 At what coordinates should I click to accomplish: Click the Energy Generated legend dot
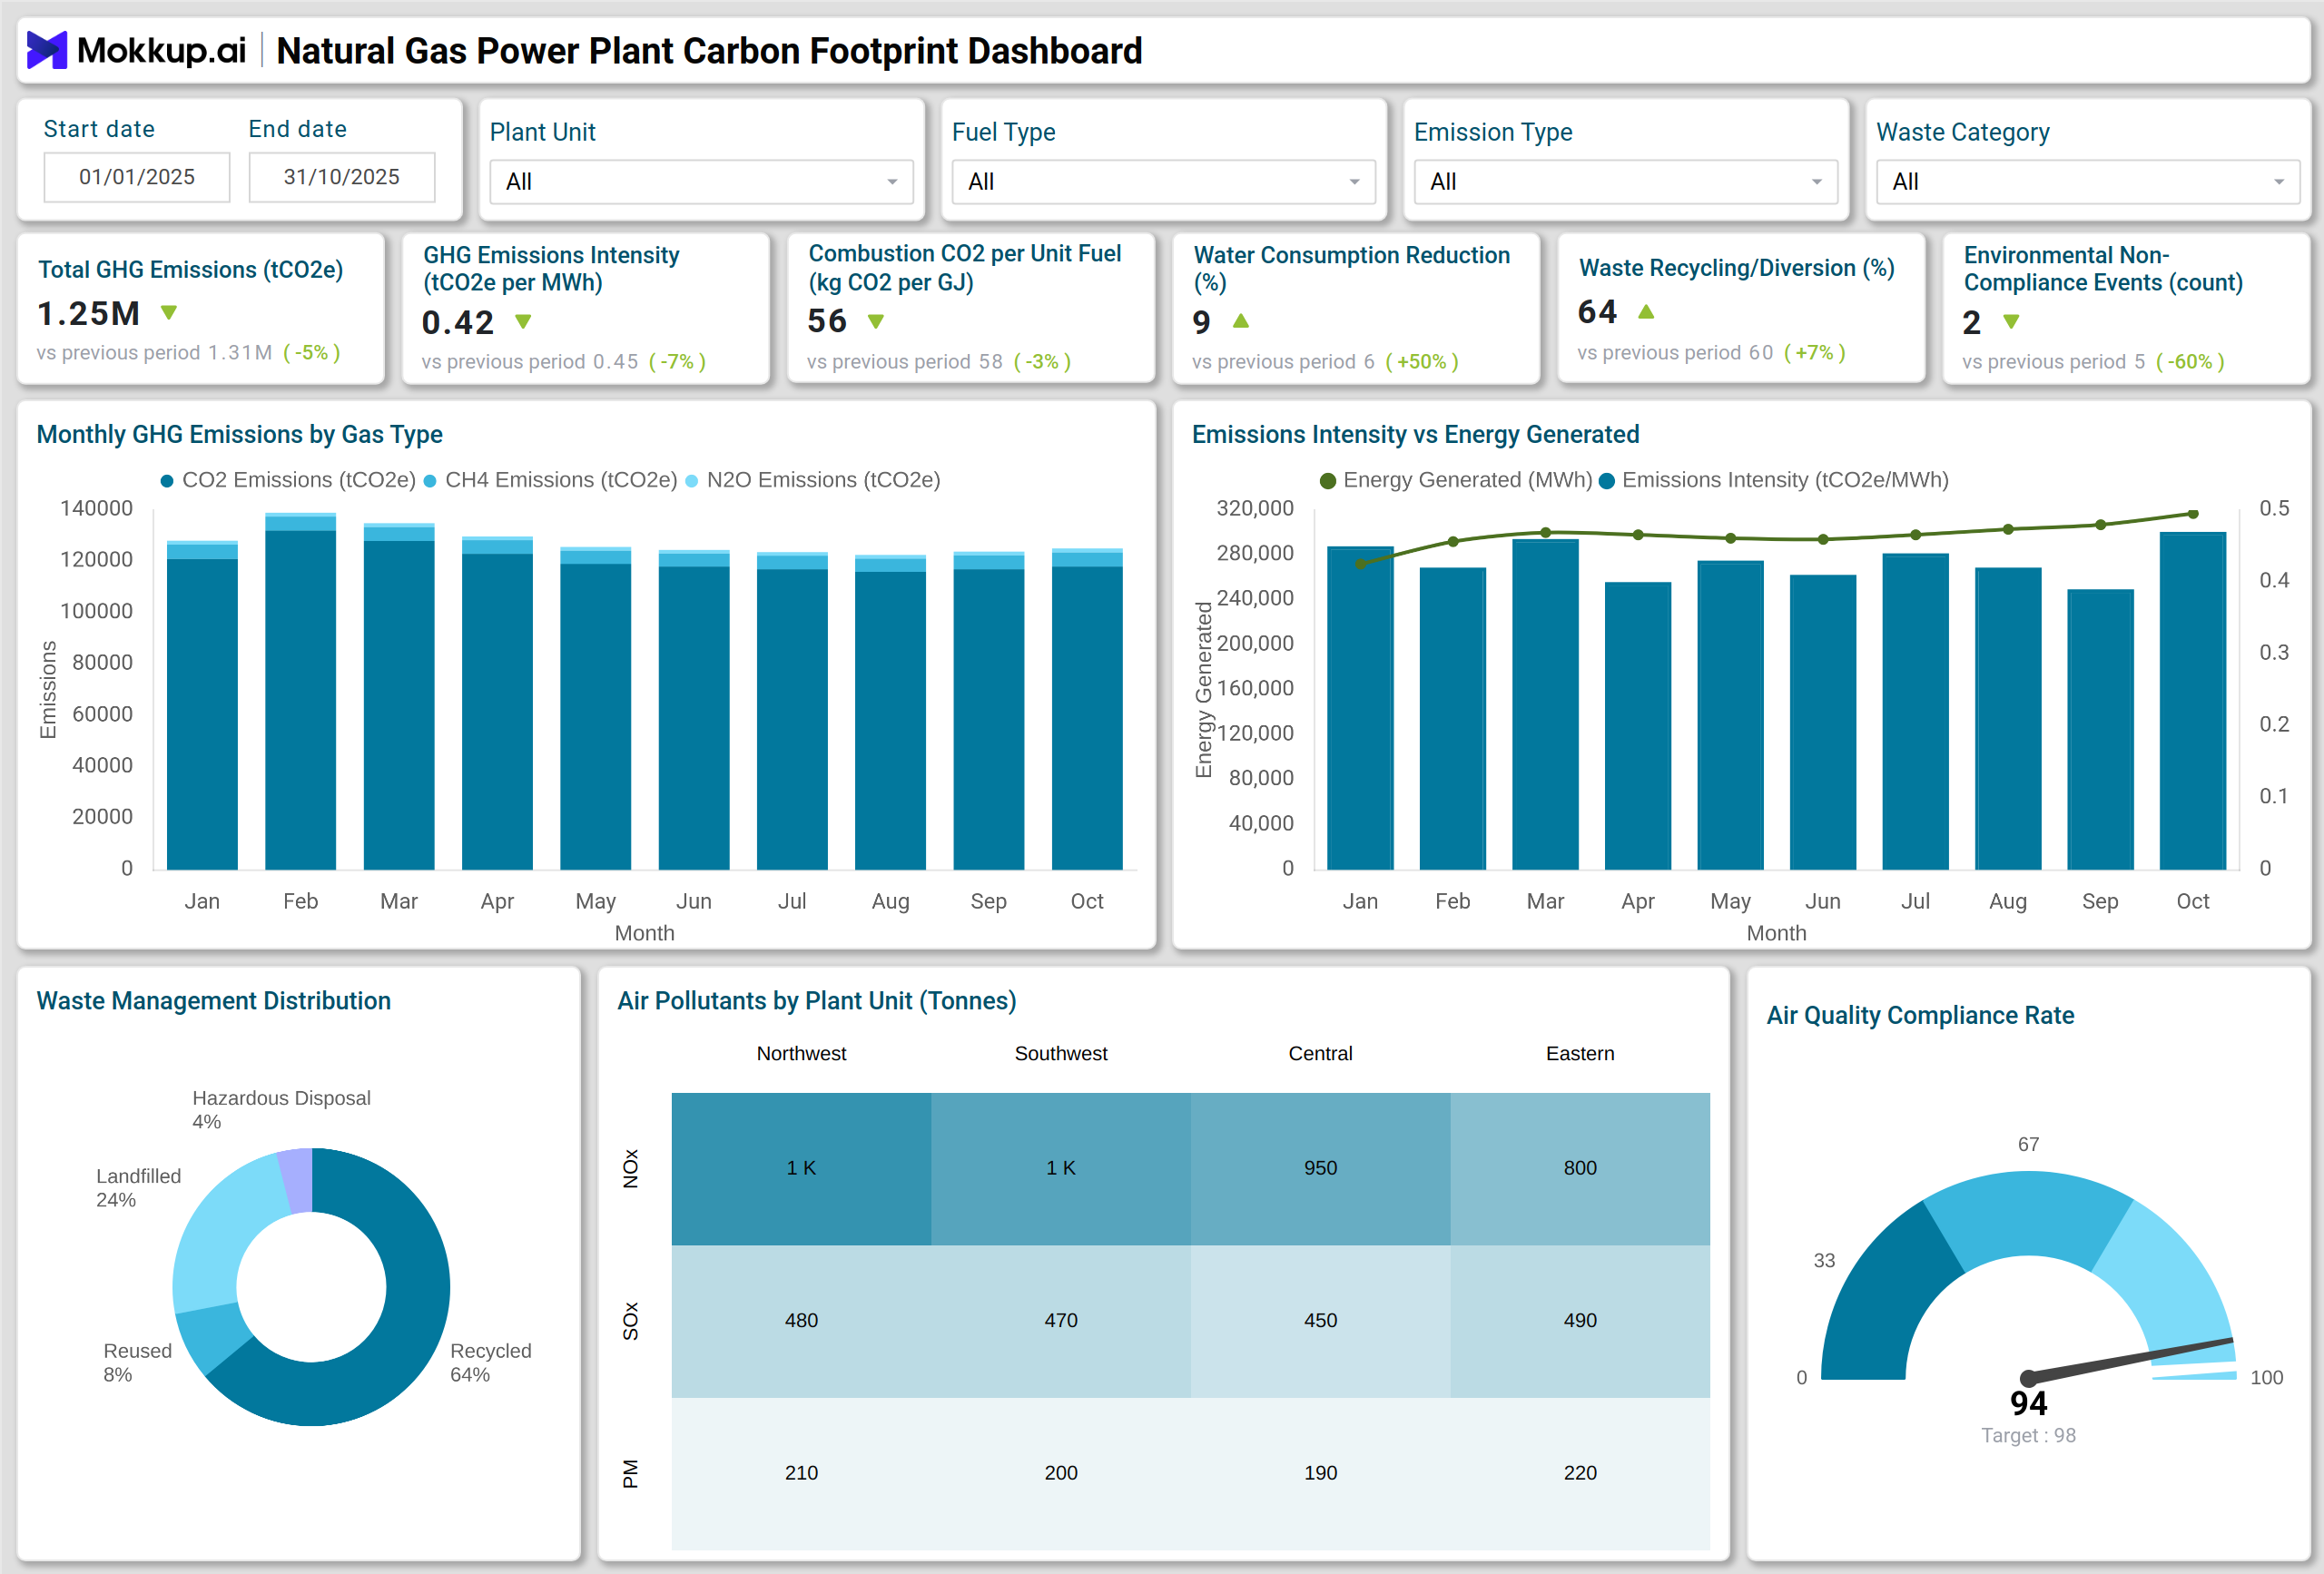pos(1328,481)
